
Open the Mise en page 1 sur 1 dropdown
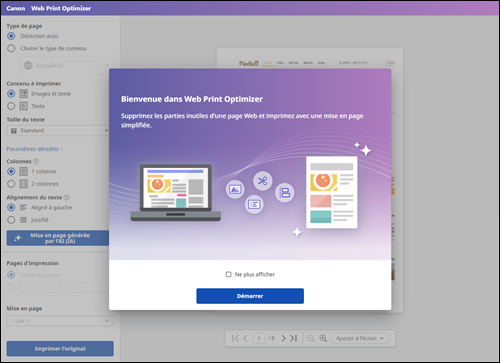(60, 321)
